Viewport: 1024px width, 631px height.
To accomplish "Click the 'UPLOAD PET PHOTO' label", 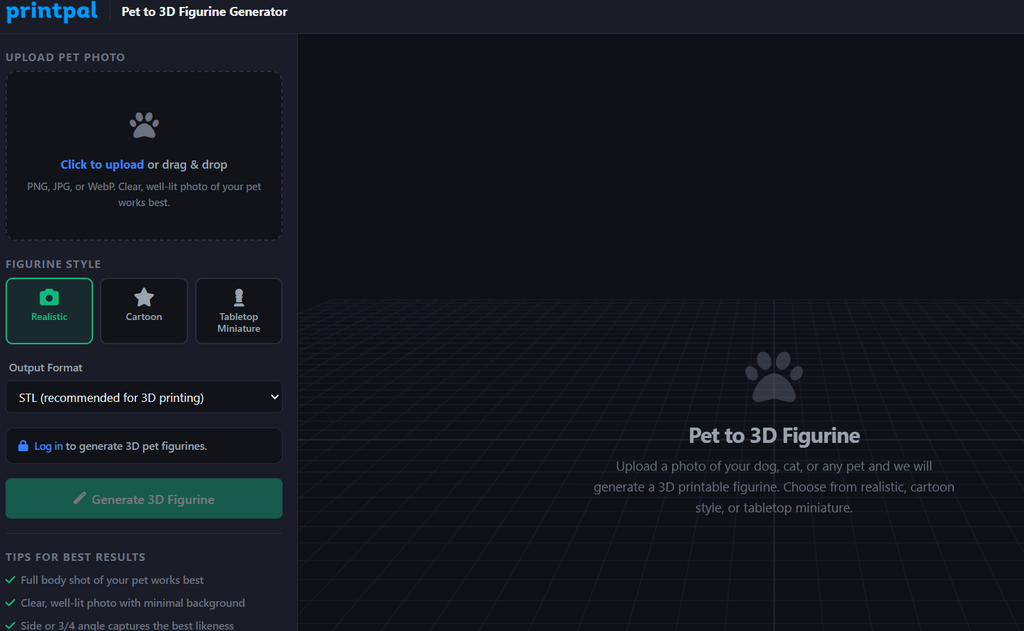I will point(65,57).
